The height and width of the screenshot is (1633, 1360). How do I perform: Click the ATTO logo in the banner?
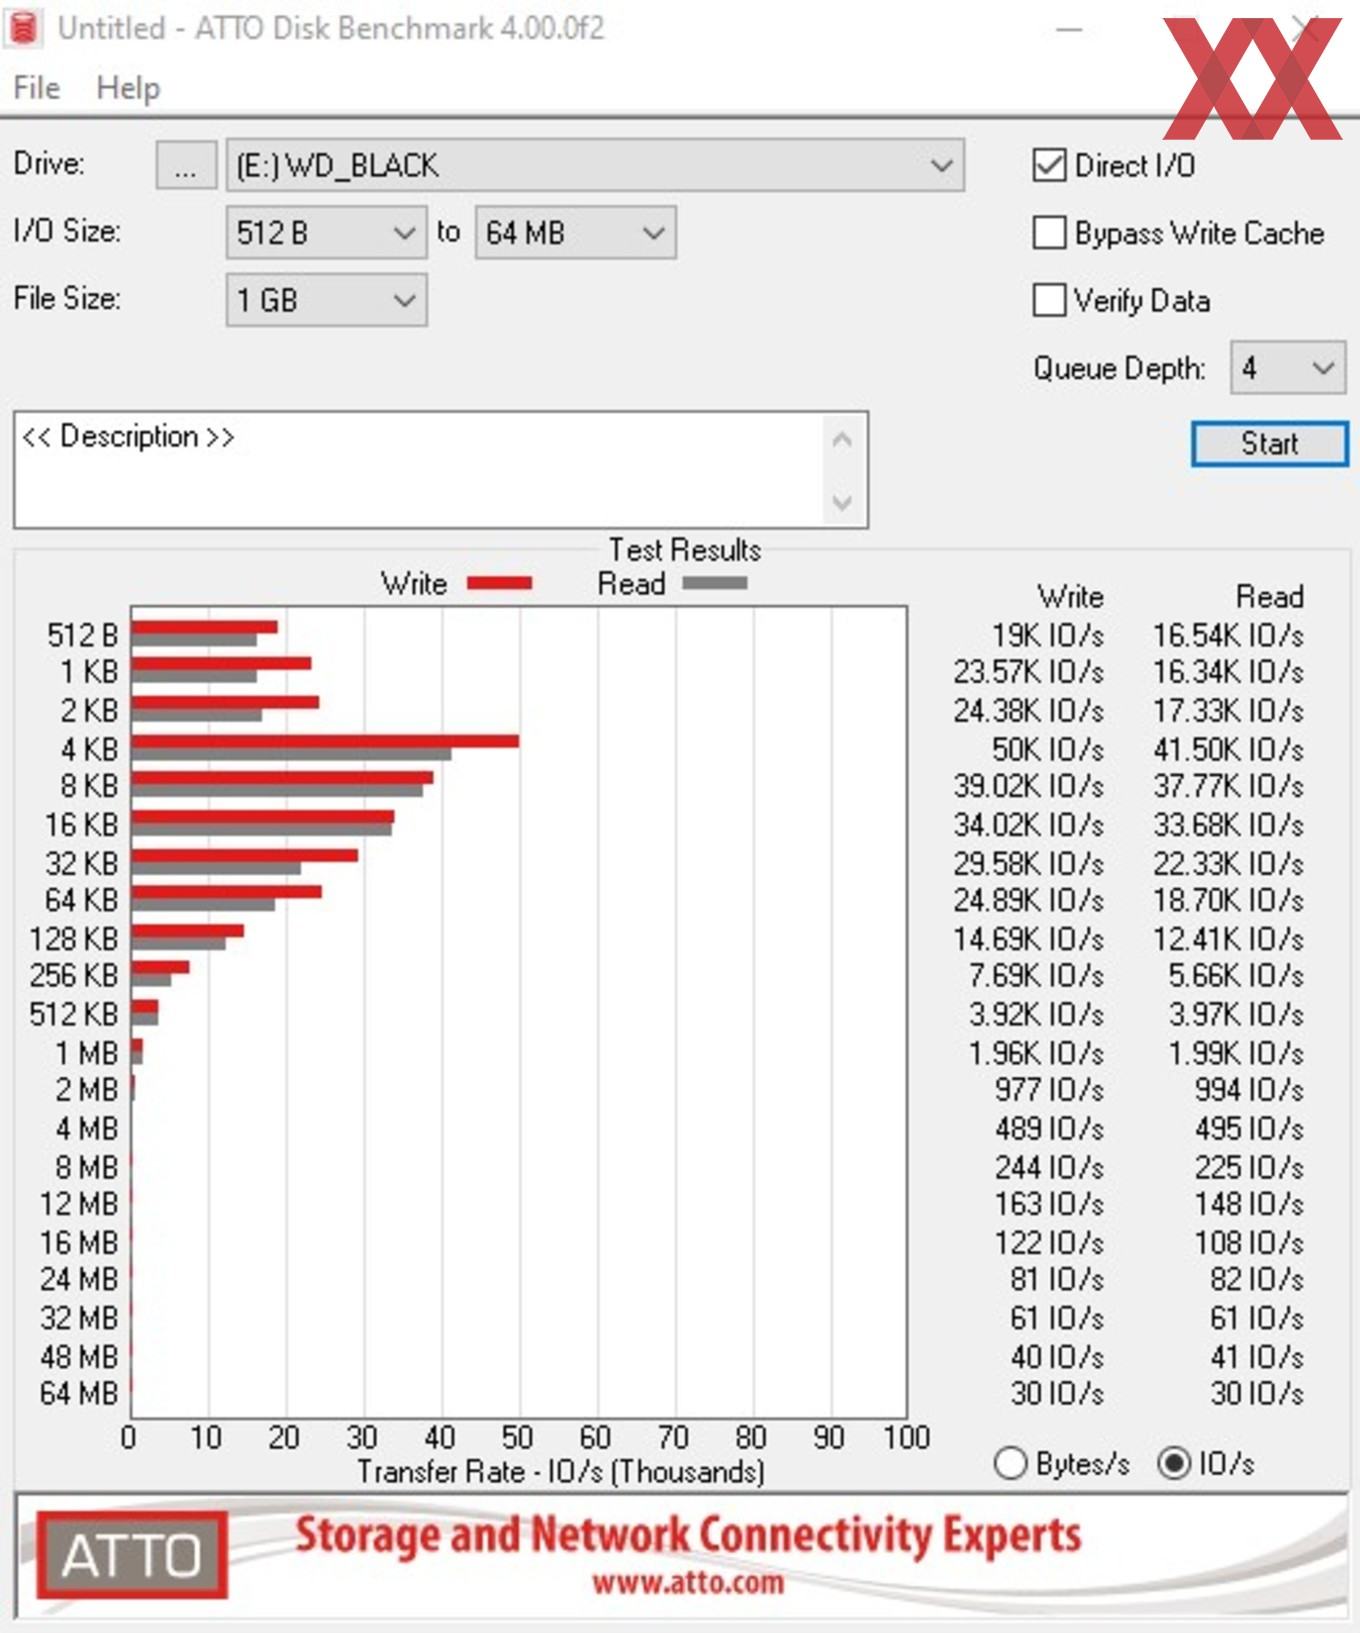tap(132, 1555)
